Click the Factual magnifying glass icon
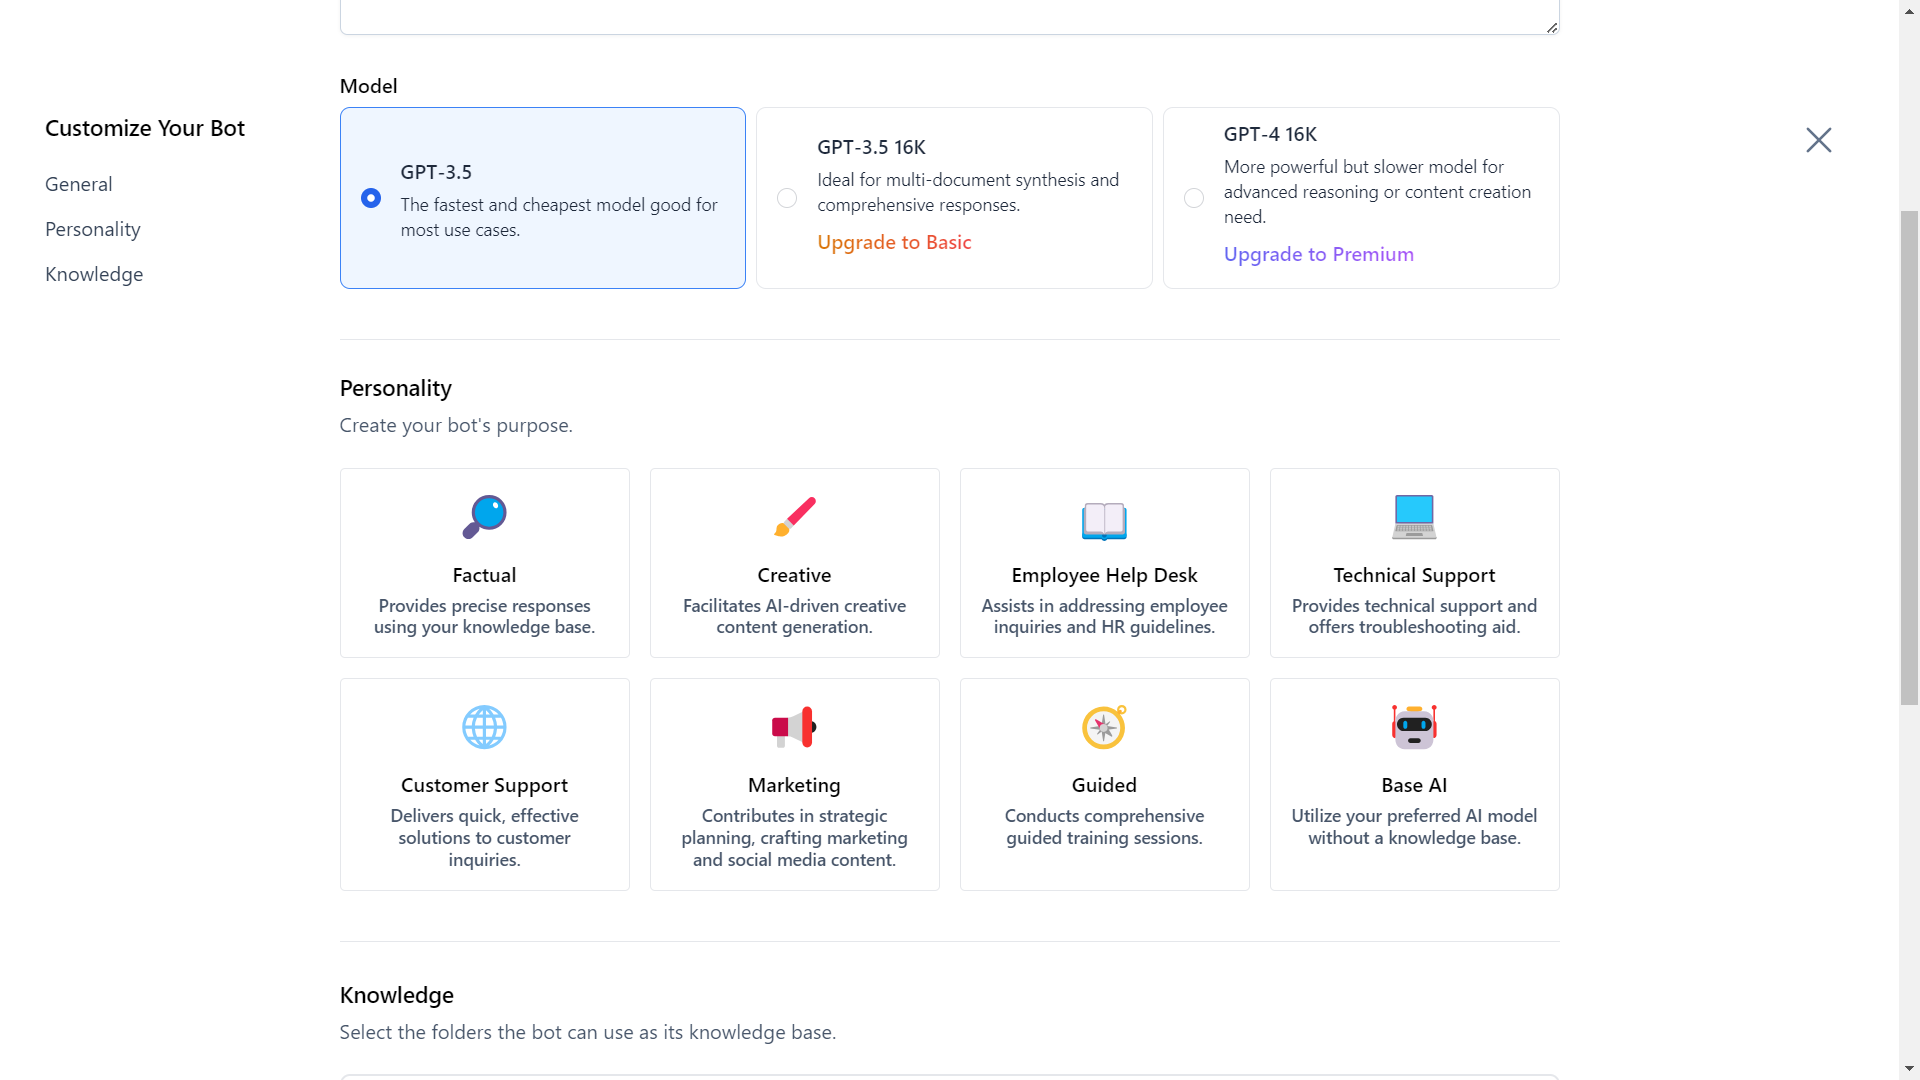This screenshot has width=1920, height=1080. (484, 517)
